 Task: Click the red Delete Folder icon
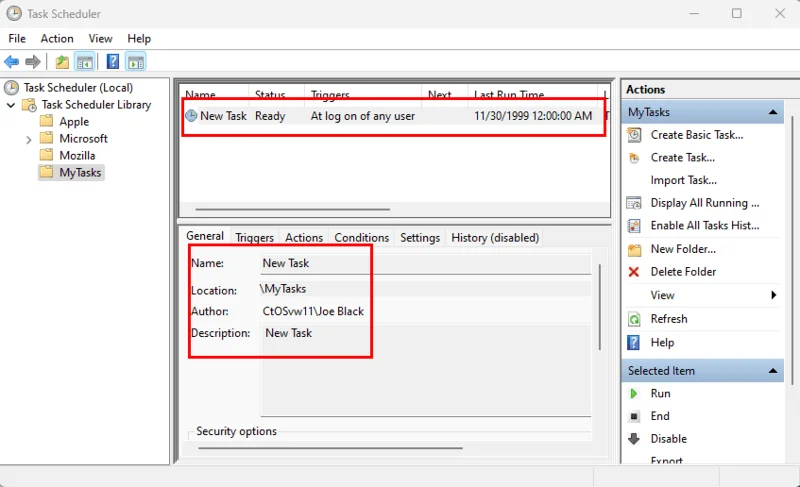[634, 272]
